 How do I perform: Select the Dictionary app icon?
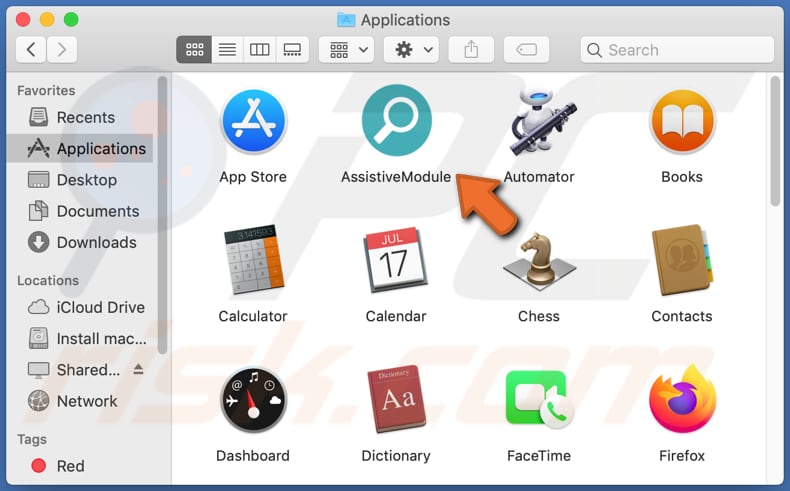click(x=397, y=399)
